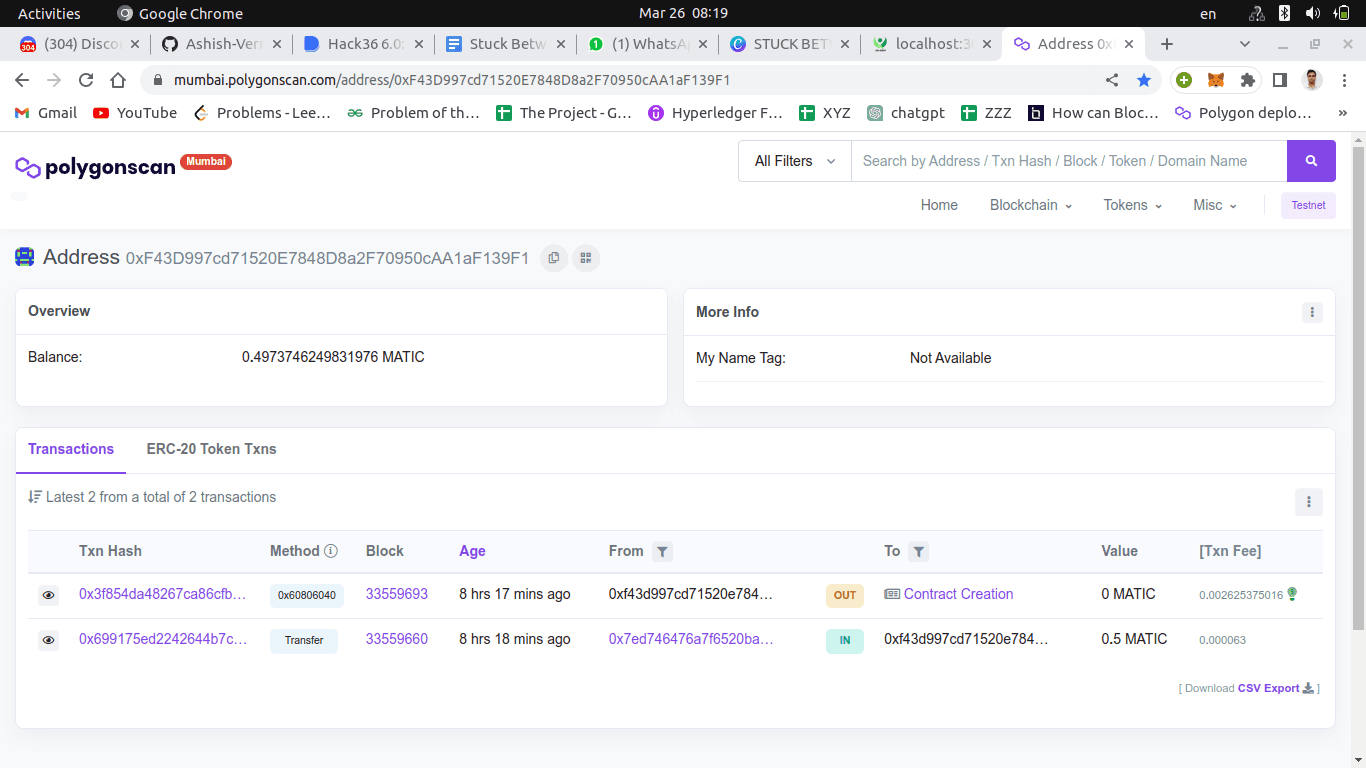Open block 33559693
Viewport: 1366px width, 768px height.
[x=397, y=594]
